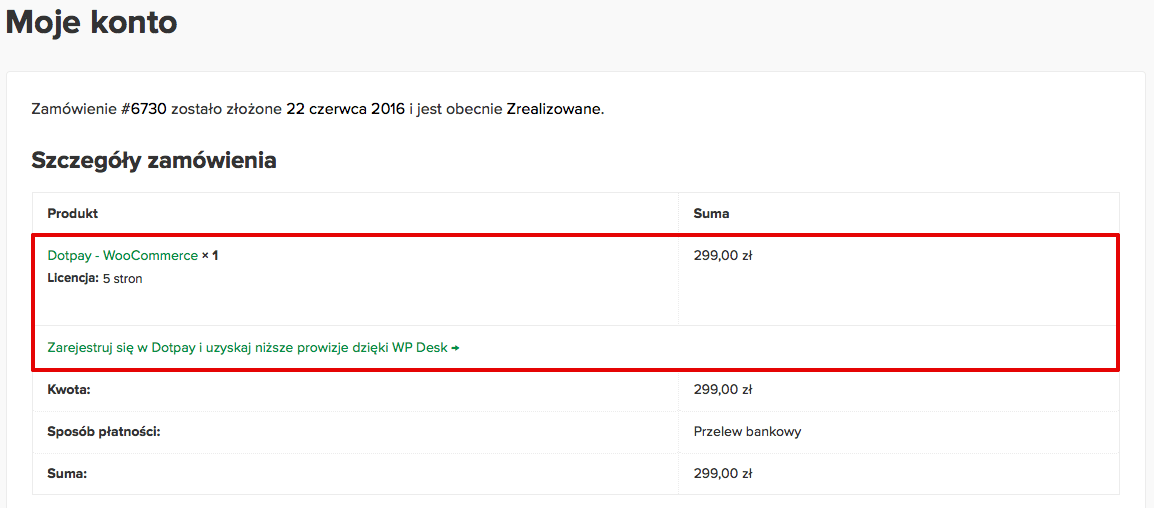The height and width of the screenshot is (508, 1154).
Task: Click the Zrealizowane order status text
Action: (554, 110)
